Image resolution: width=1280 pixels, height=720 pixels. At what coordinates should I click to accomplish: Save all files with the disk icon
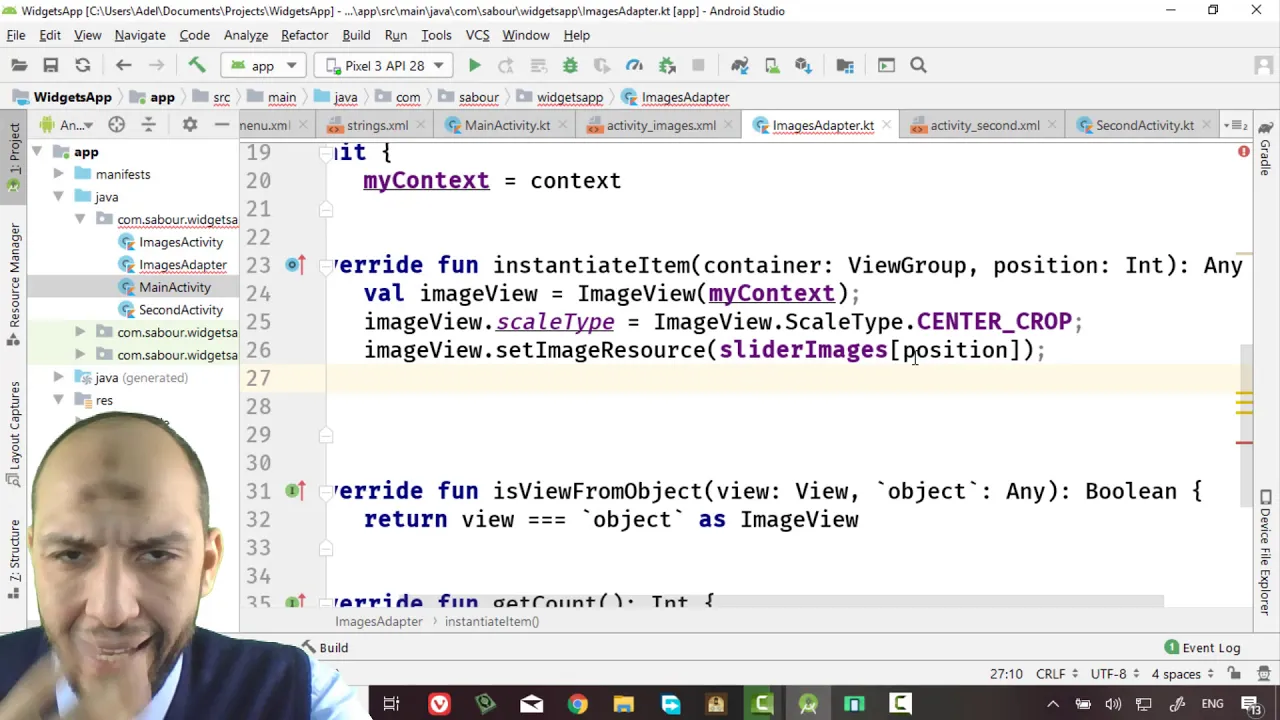[x=50, y=66]
